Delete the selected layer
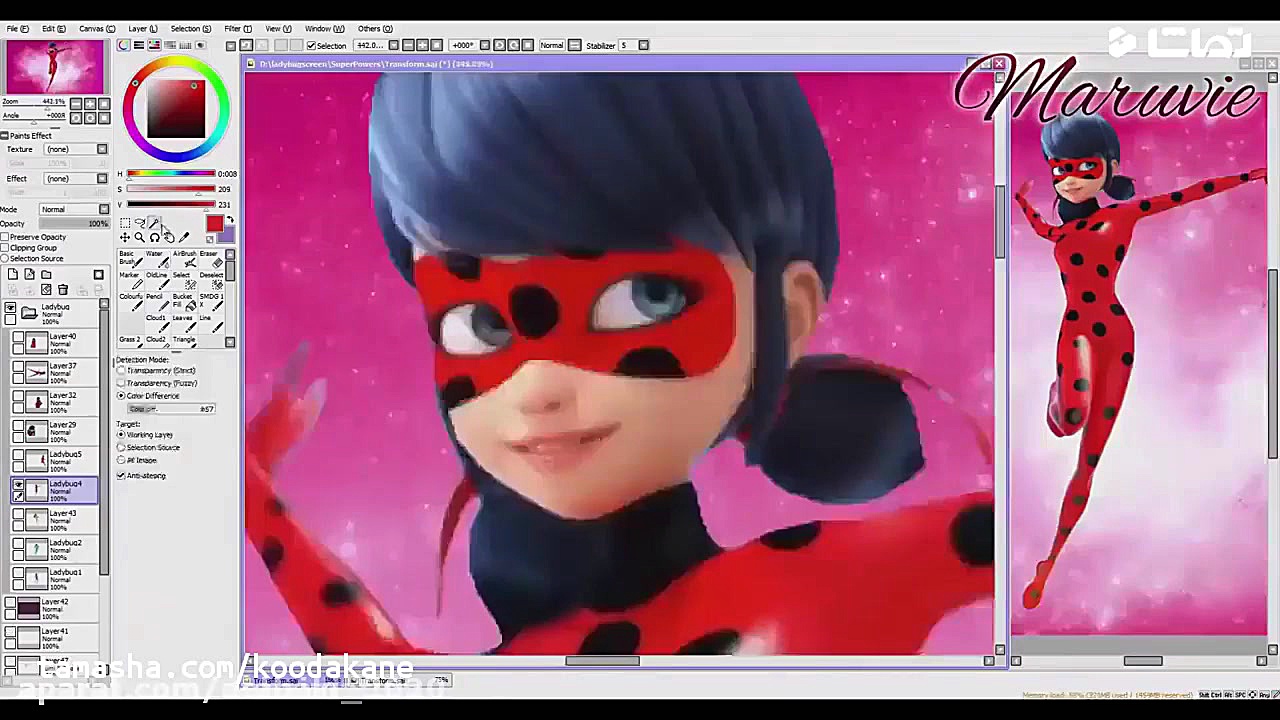 click(x=62, y=290)
